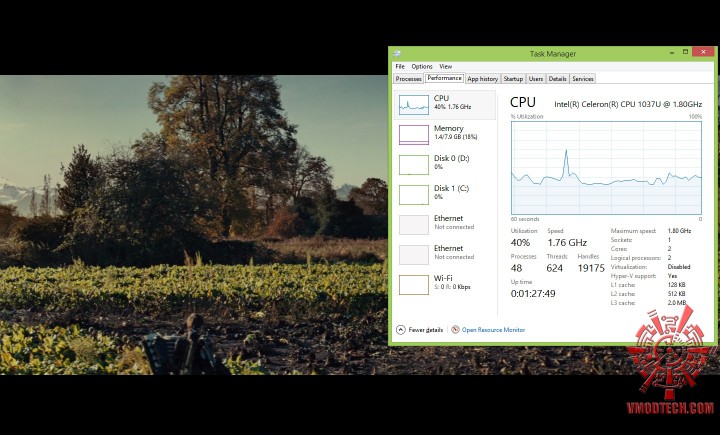Open the Startup tab

pos(513,79)
